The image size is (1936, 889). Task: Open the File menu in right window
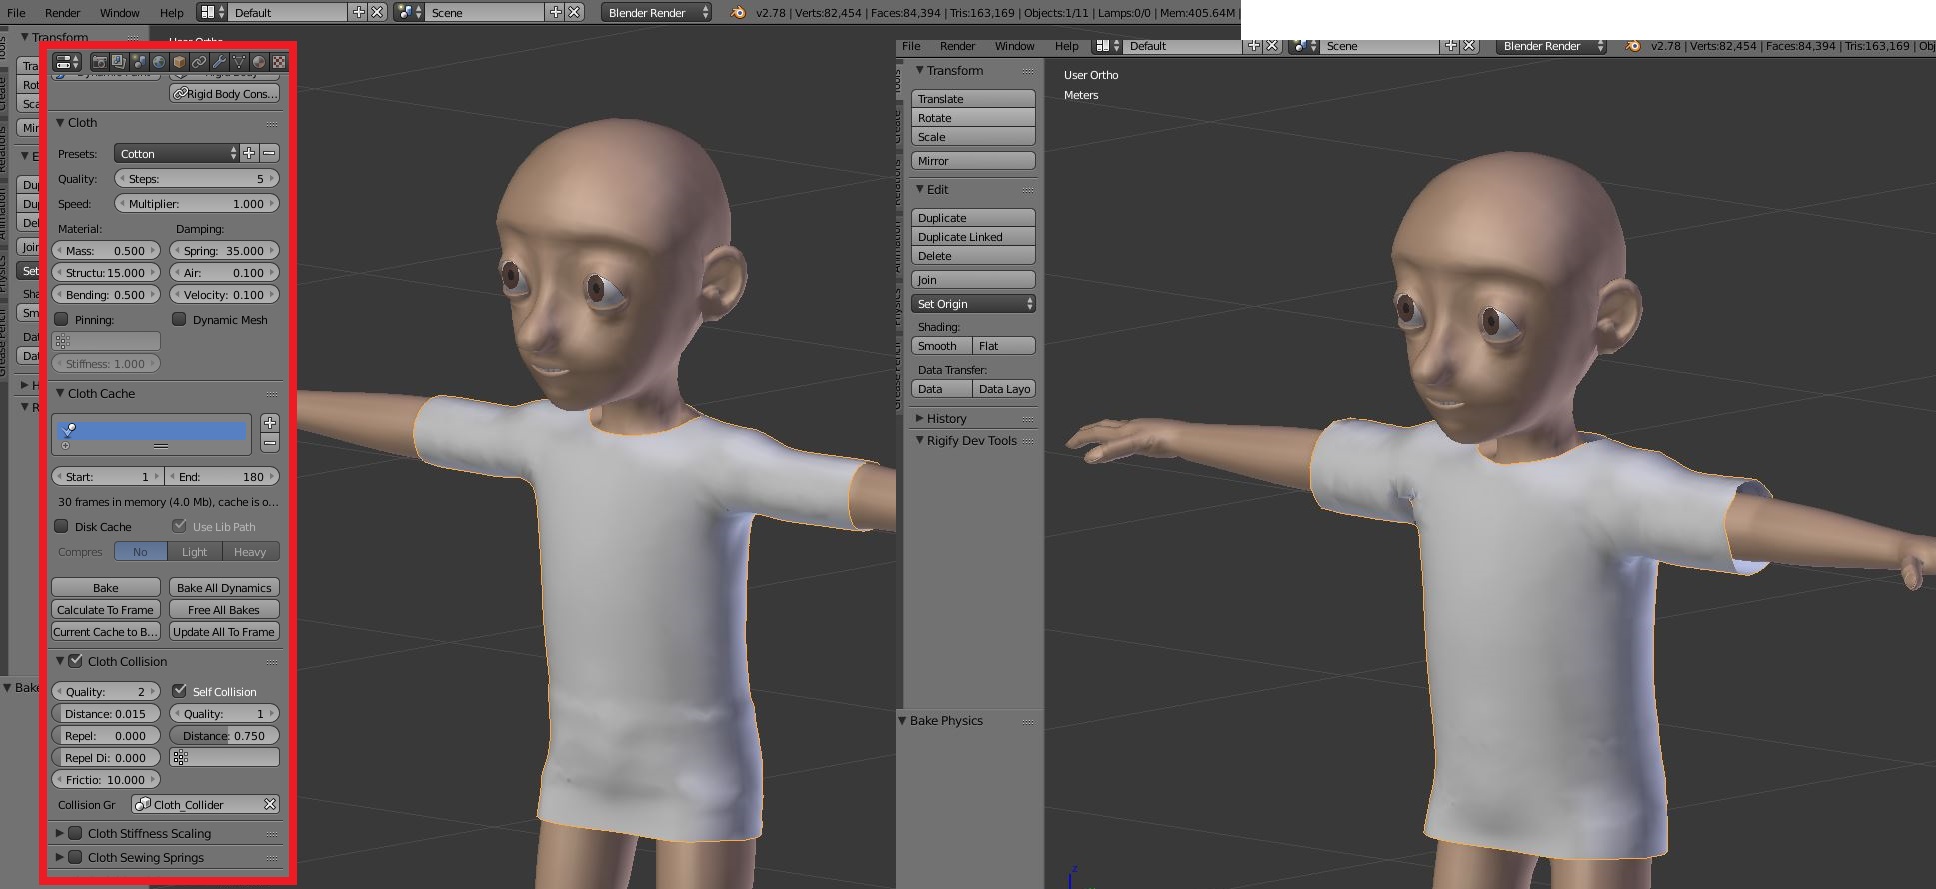[x=911, y=46]
